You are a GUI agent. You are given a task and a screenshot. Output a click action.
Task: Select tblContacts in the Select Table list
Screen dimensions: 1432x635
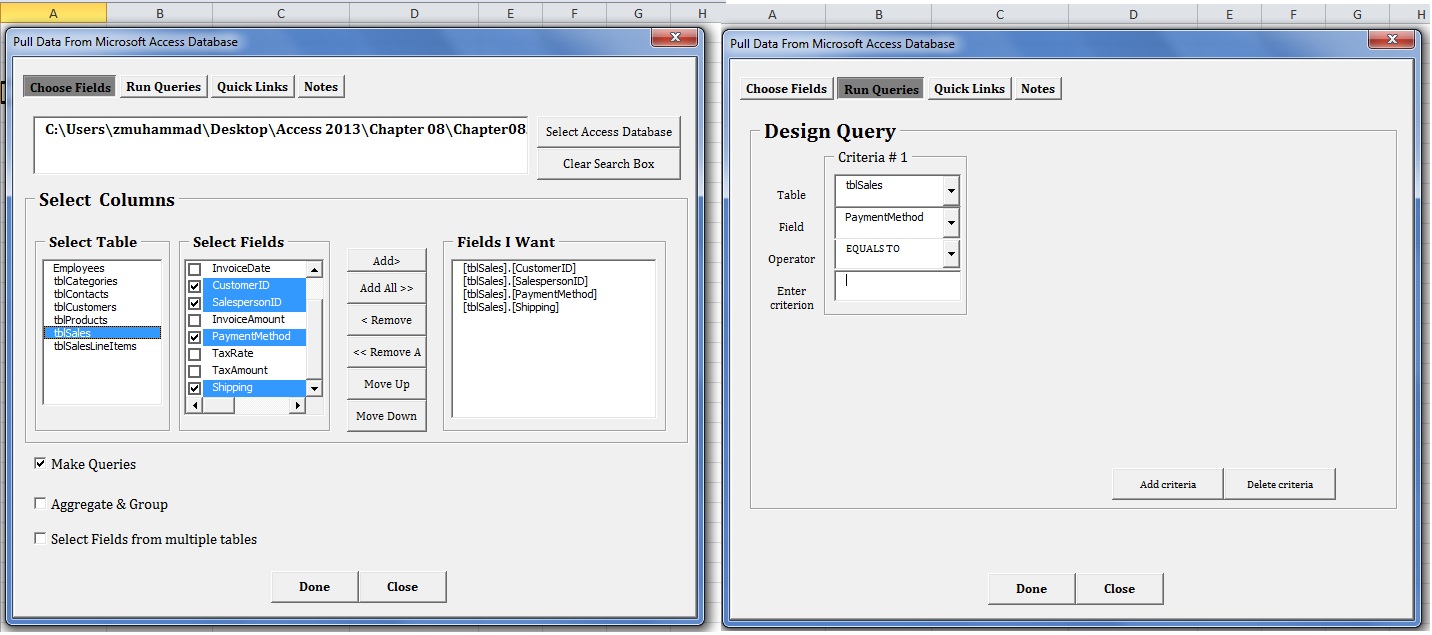102,294
